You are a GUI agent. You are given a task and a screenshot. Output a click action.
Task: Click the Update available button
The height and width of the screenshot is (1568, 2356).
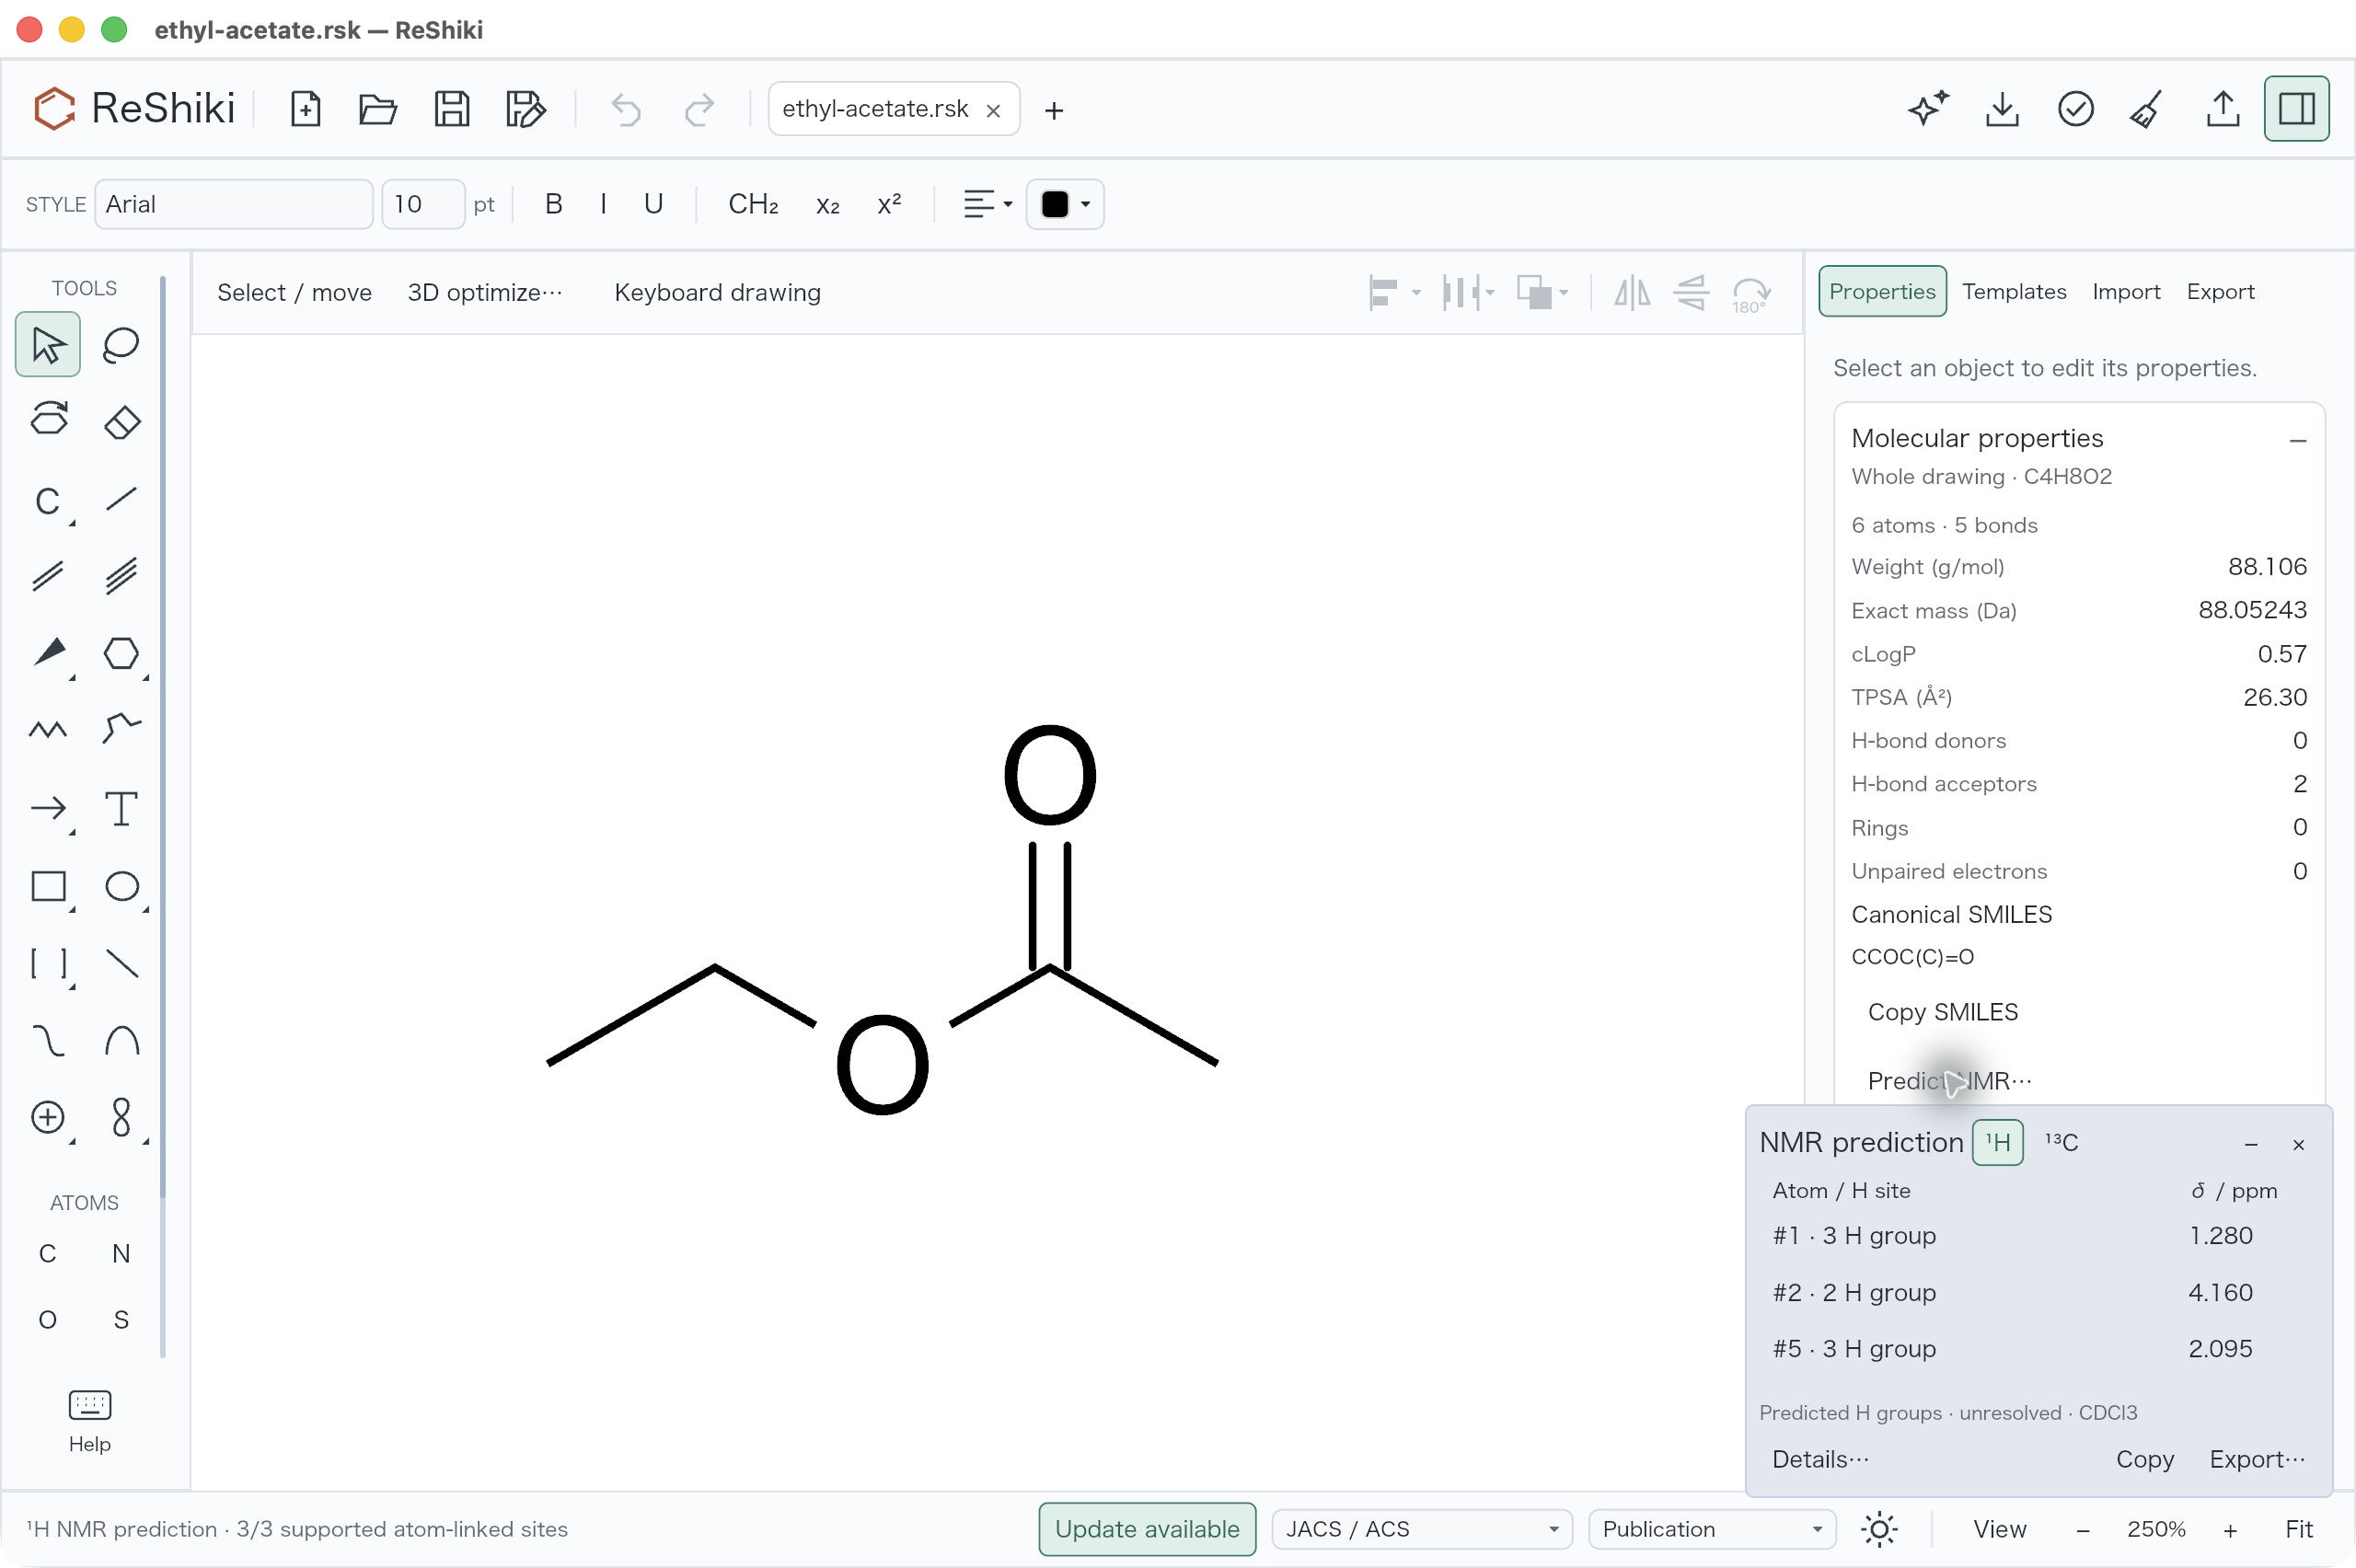(x=1146, y=1529)
